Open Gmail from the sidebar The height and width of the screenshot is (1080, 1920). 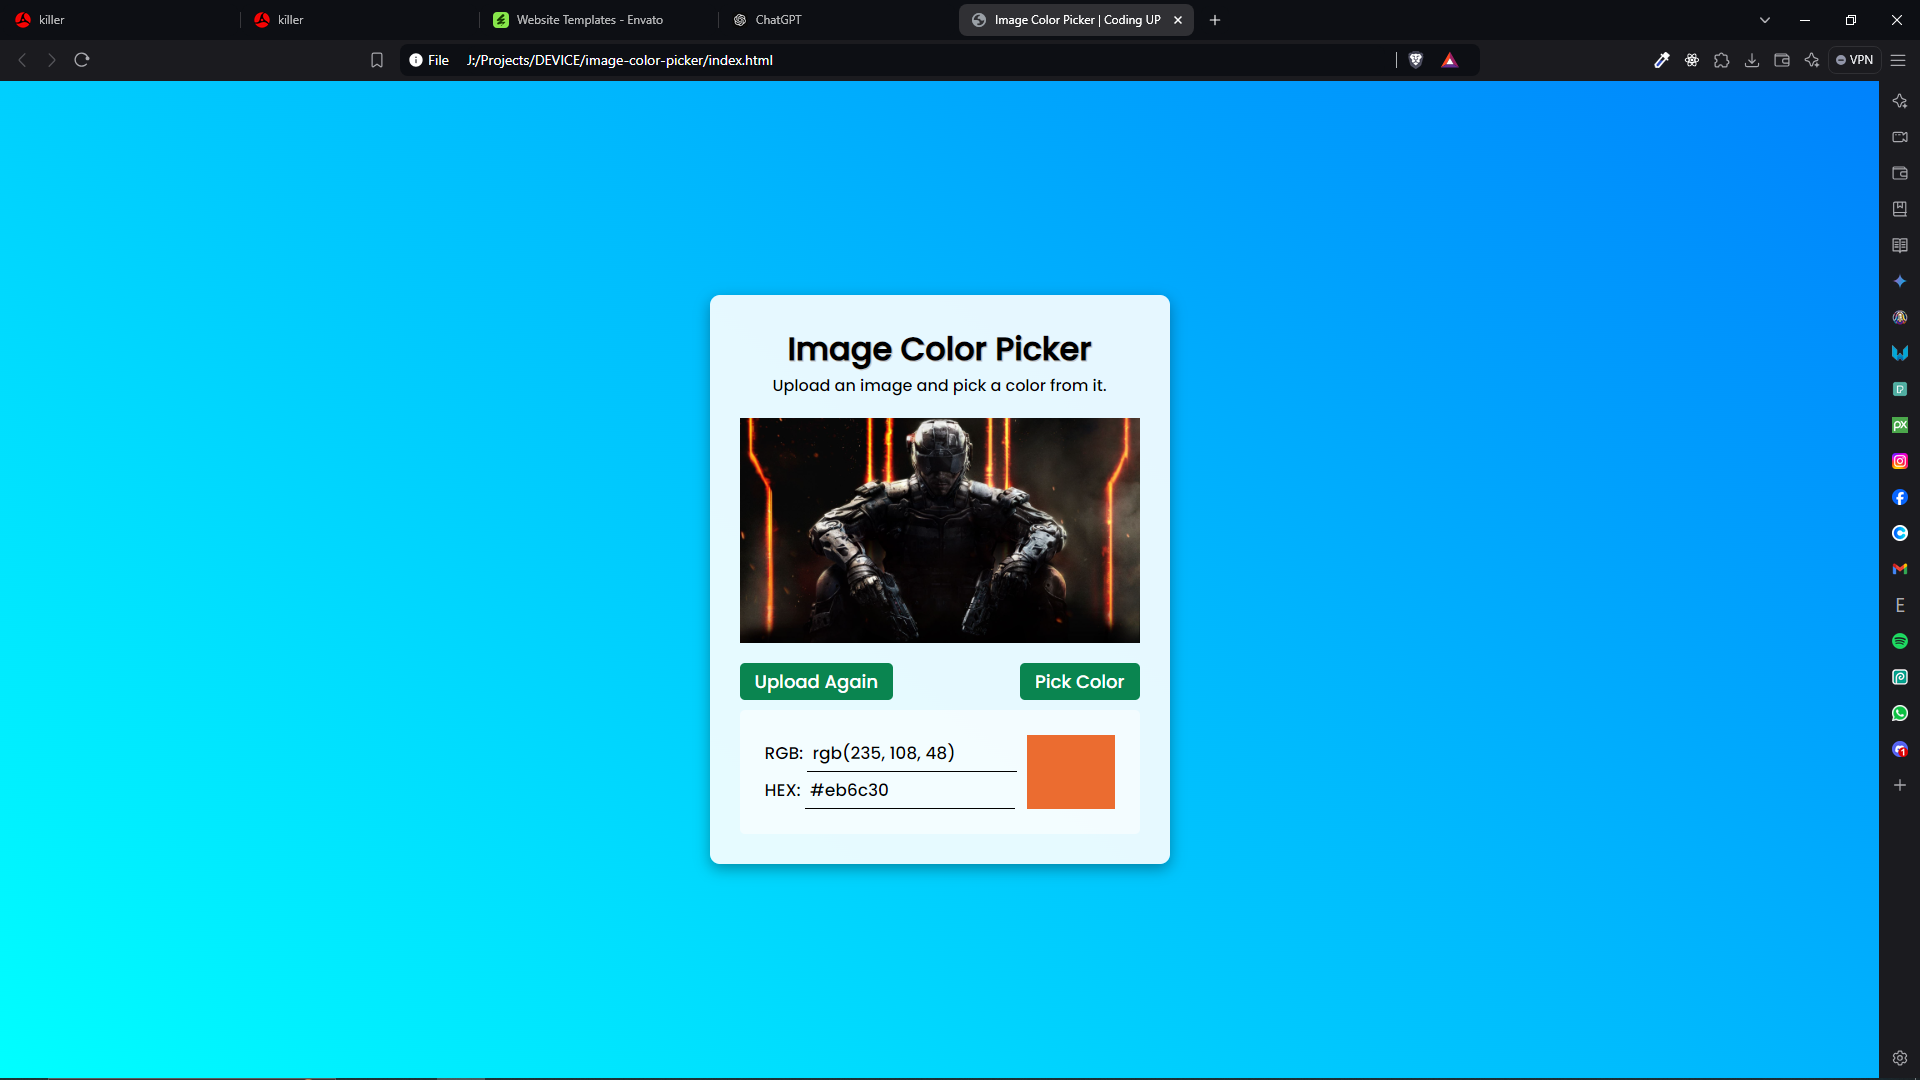(1900, 569)
